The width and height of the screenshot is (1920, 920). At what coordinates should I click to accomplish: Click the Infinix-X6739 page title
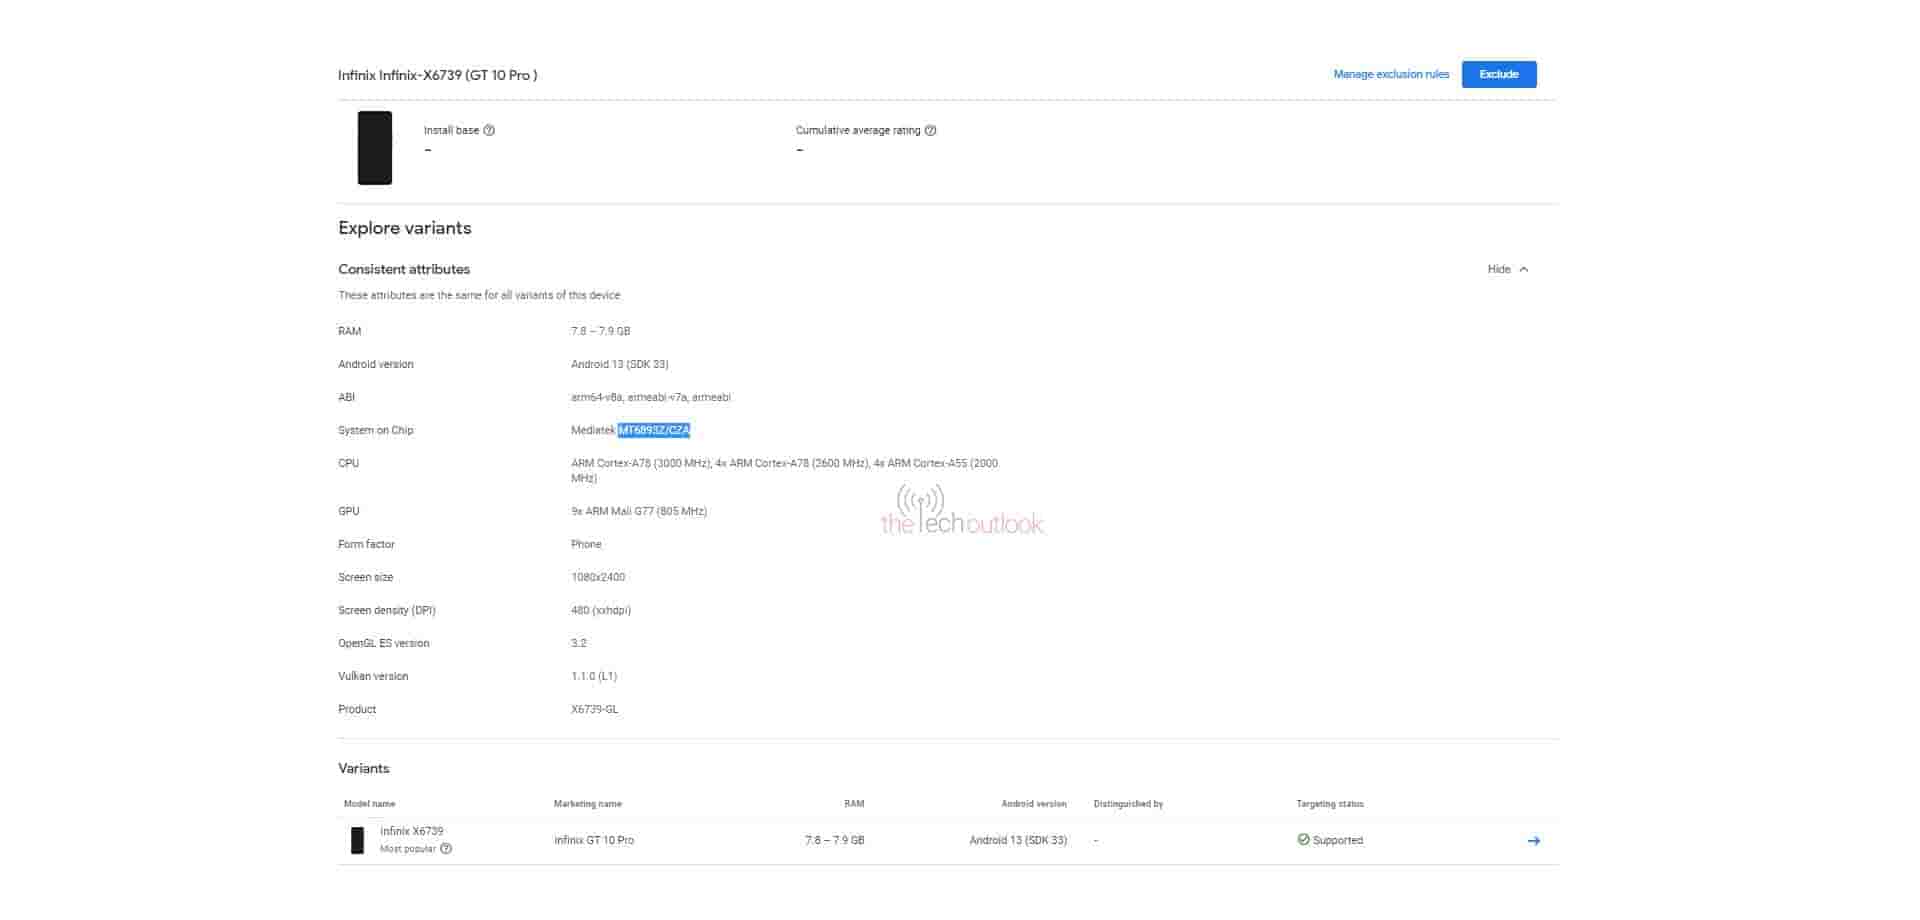point(437,74)
